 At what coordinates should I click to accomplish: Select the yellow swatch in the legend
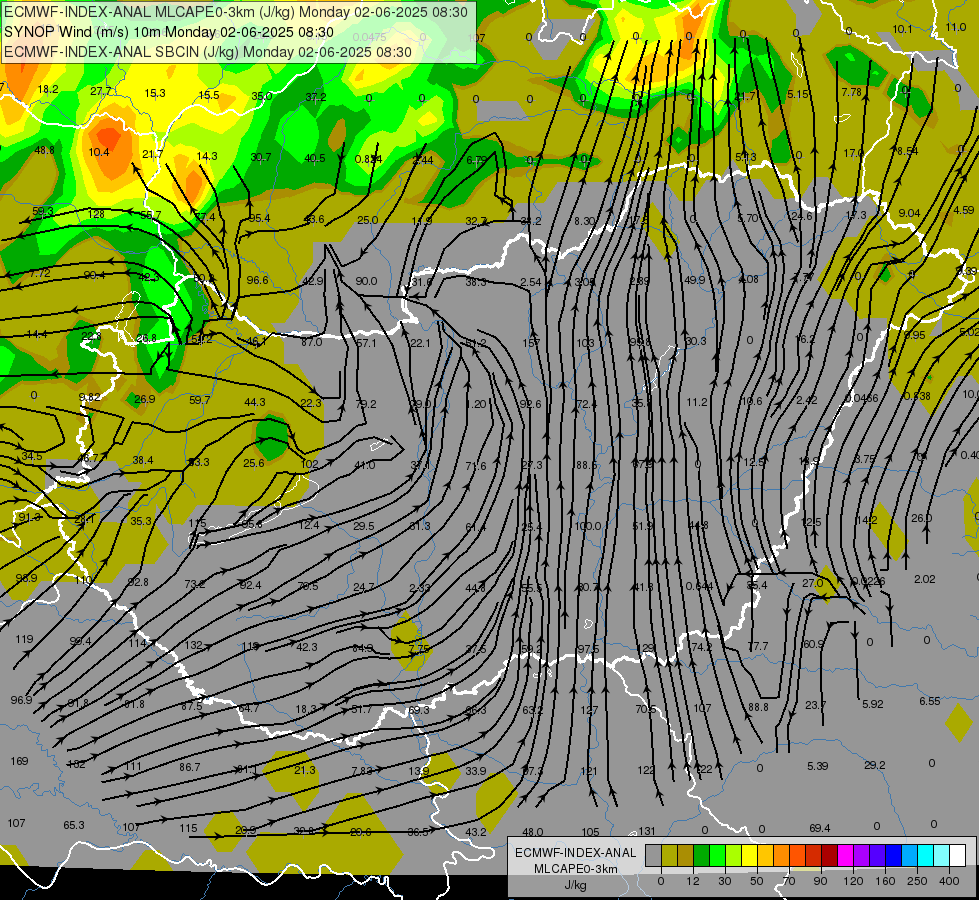pyautogui.click(x=749, y=856)
